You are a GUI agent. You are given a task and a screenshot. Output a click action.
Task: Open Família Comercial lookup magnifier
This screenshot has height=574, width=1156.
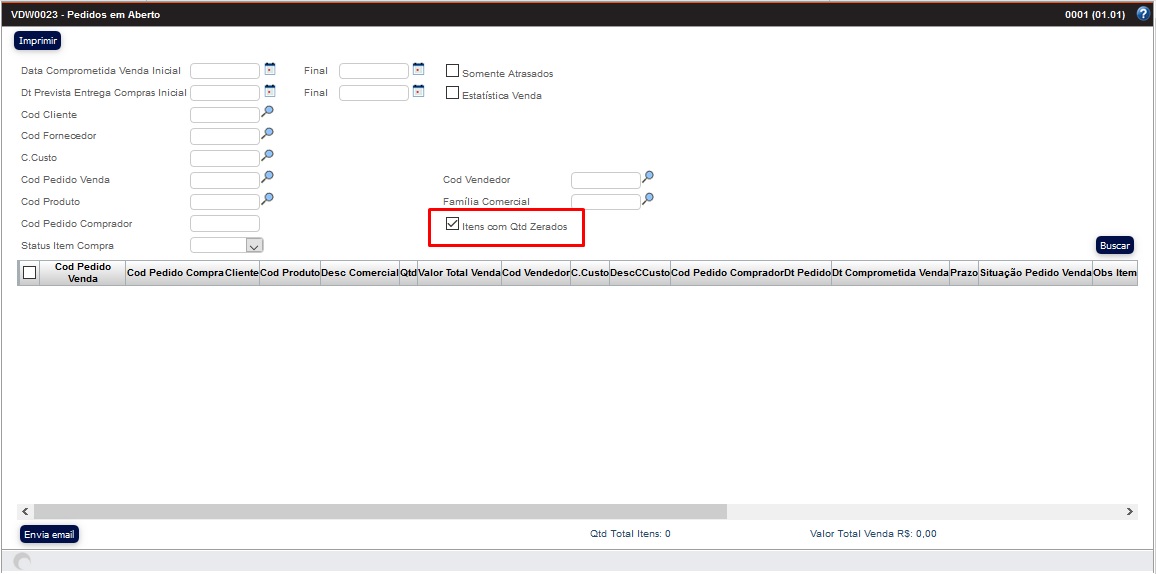(x=648, y=200)
